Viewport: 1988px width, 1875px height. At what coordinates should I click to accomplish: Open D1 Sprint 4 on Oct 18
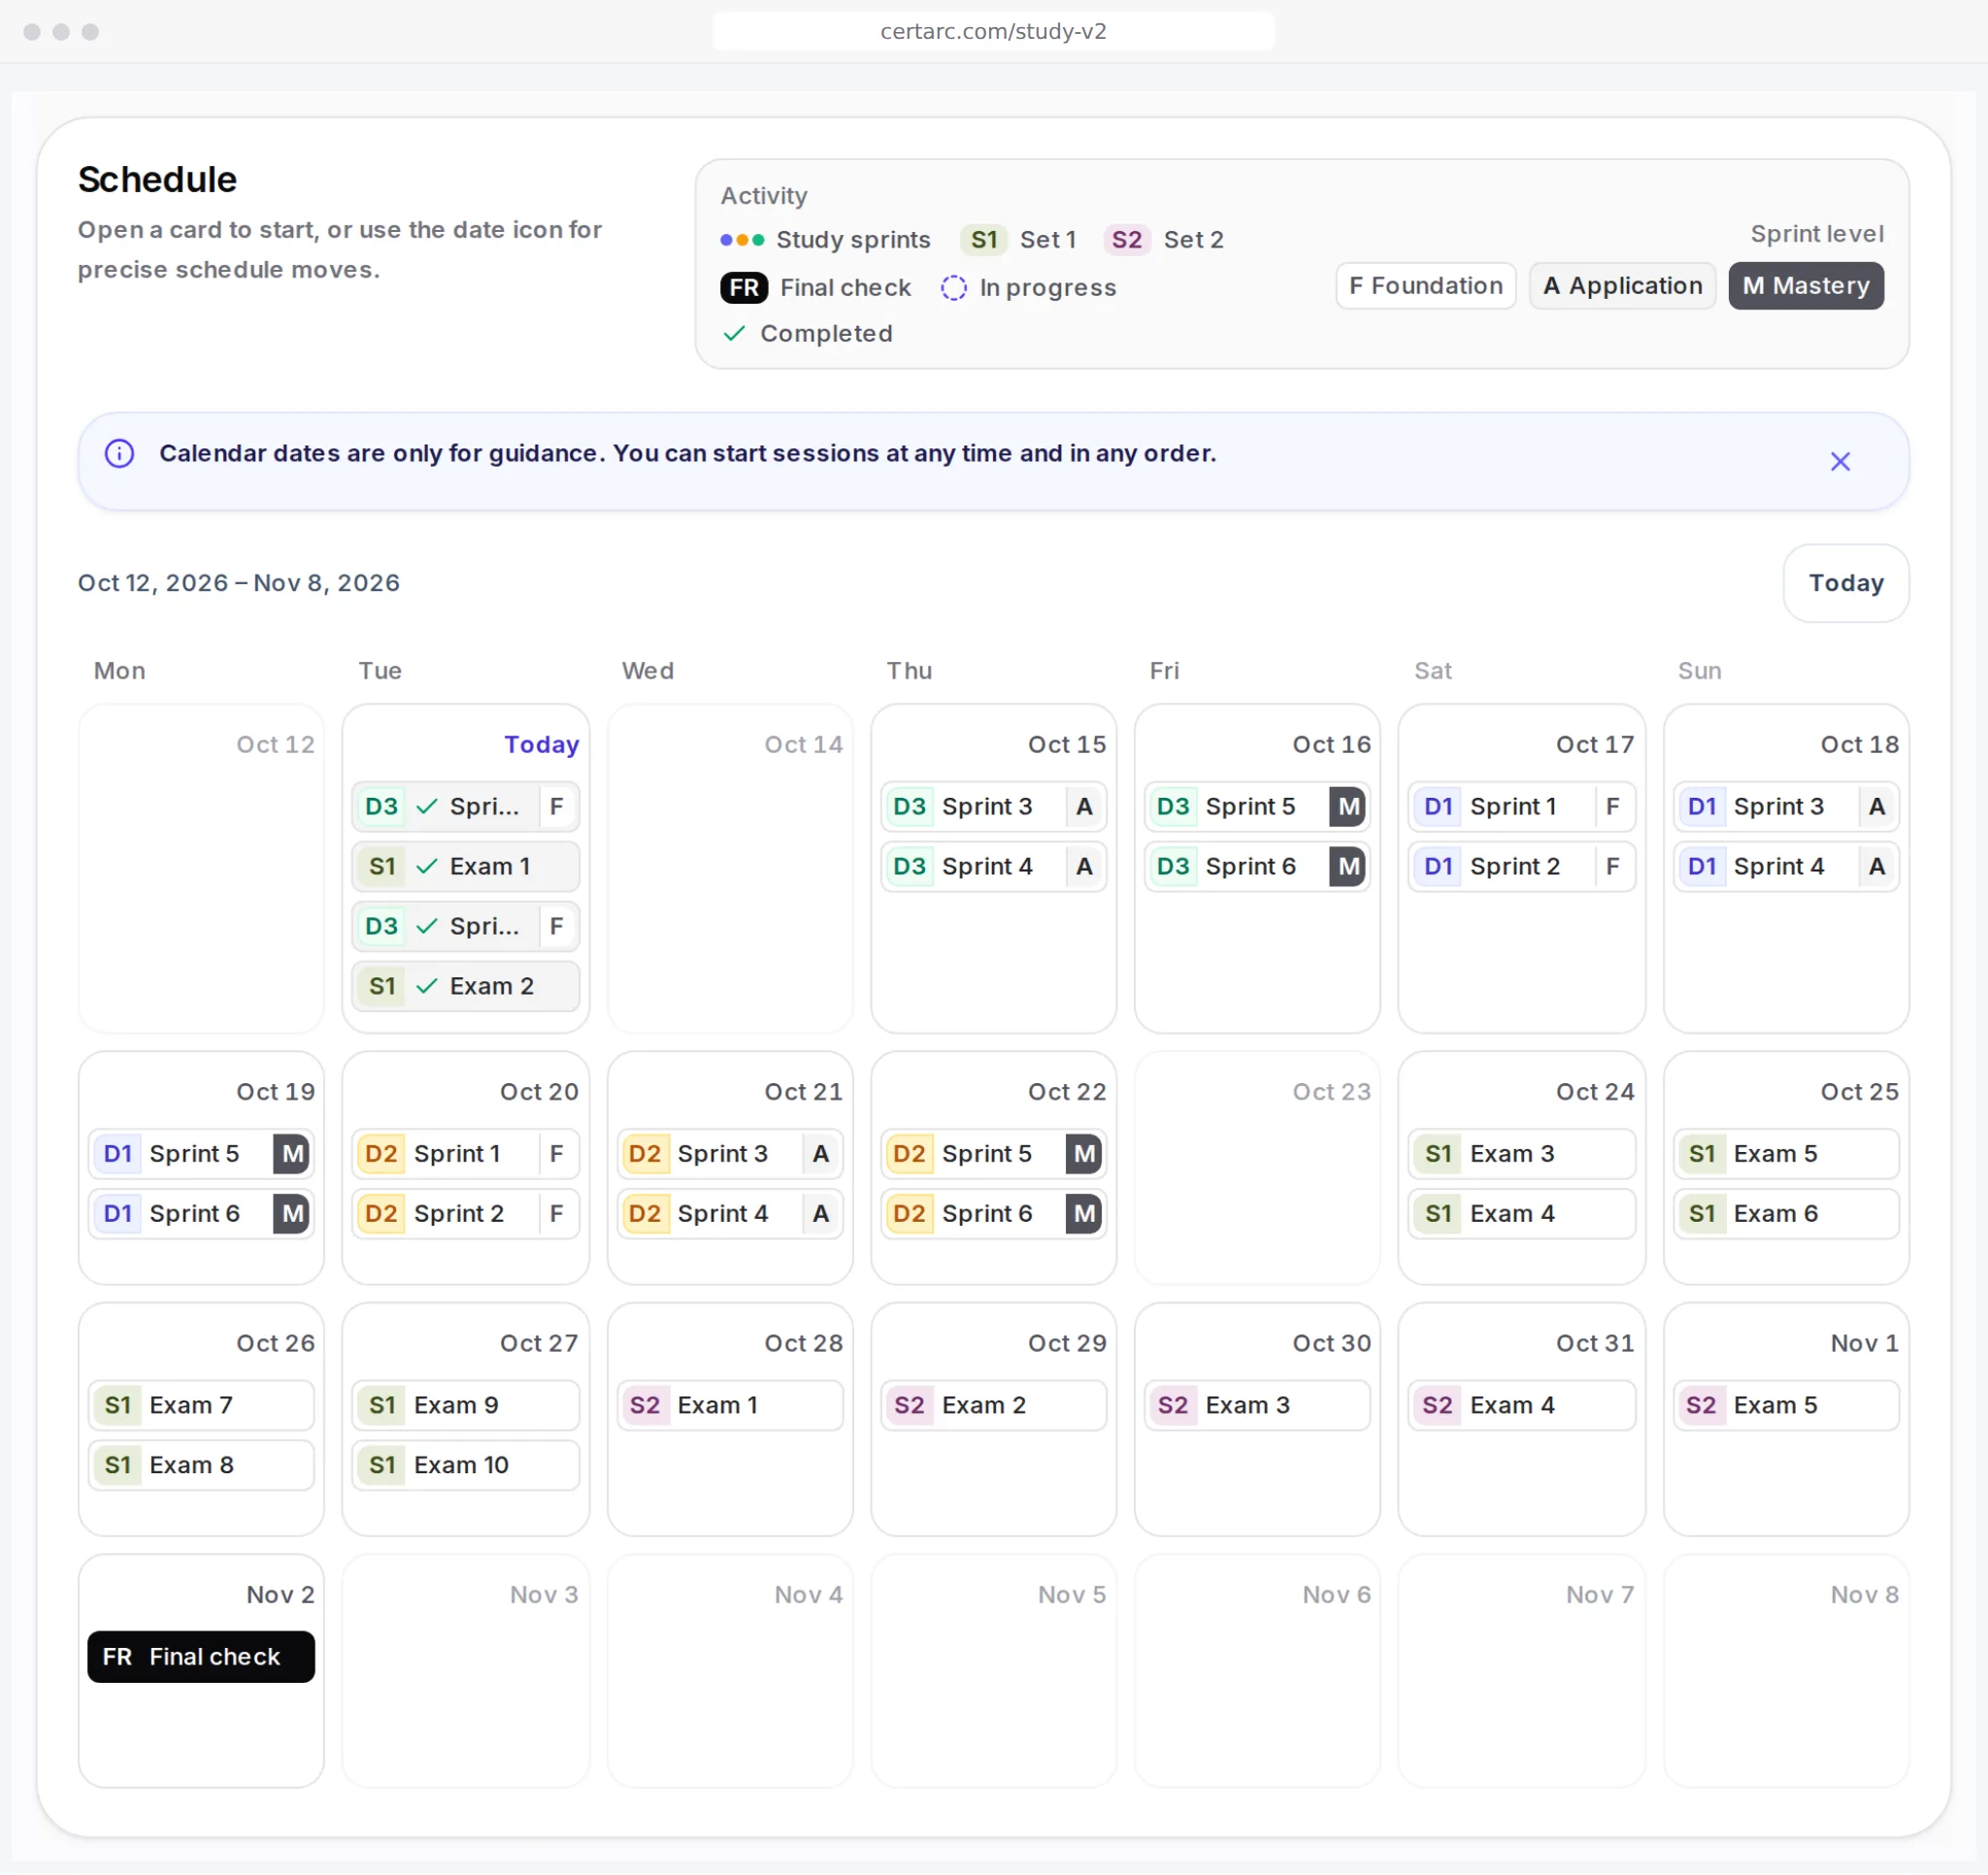[1786, 867]
